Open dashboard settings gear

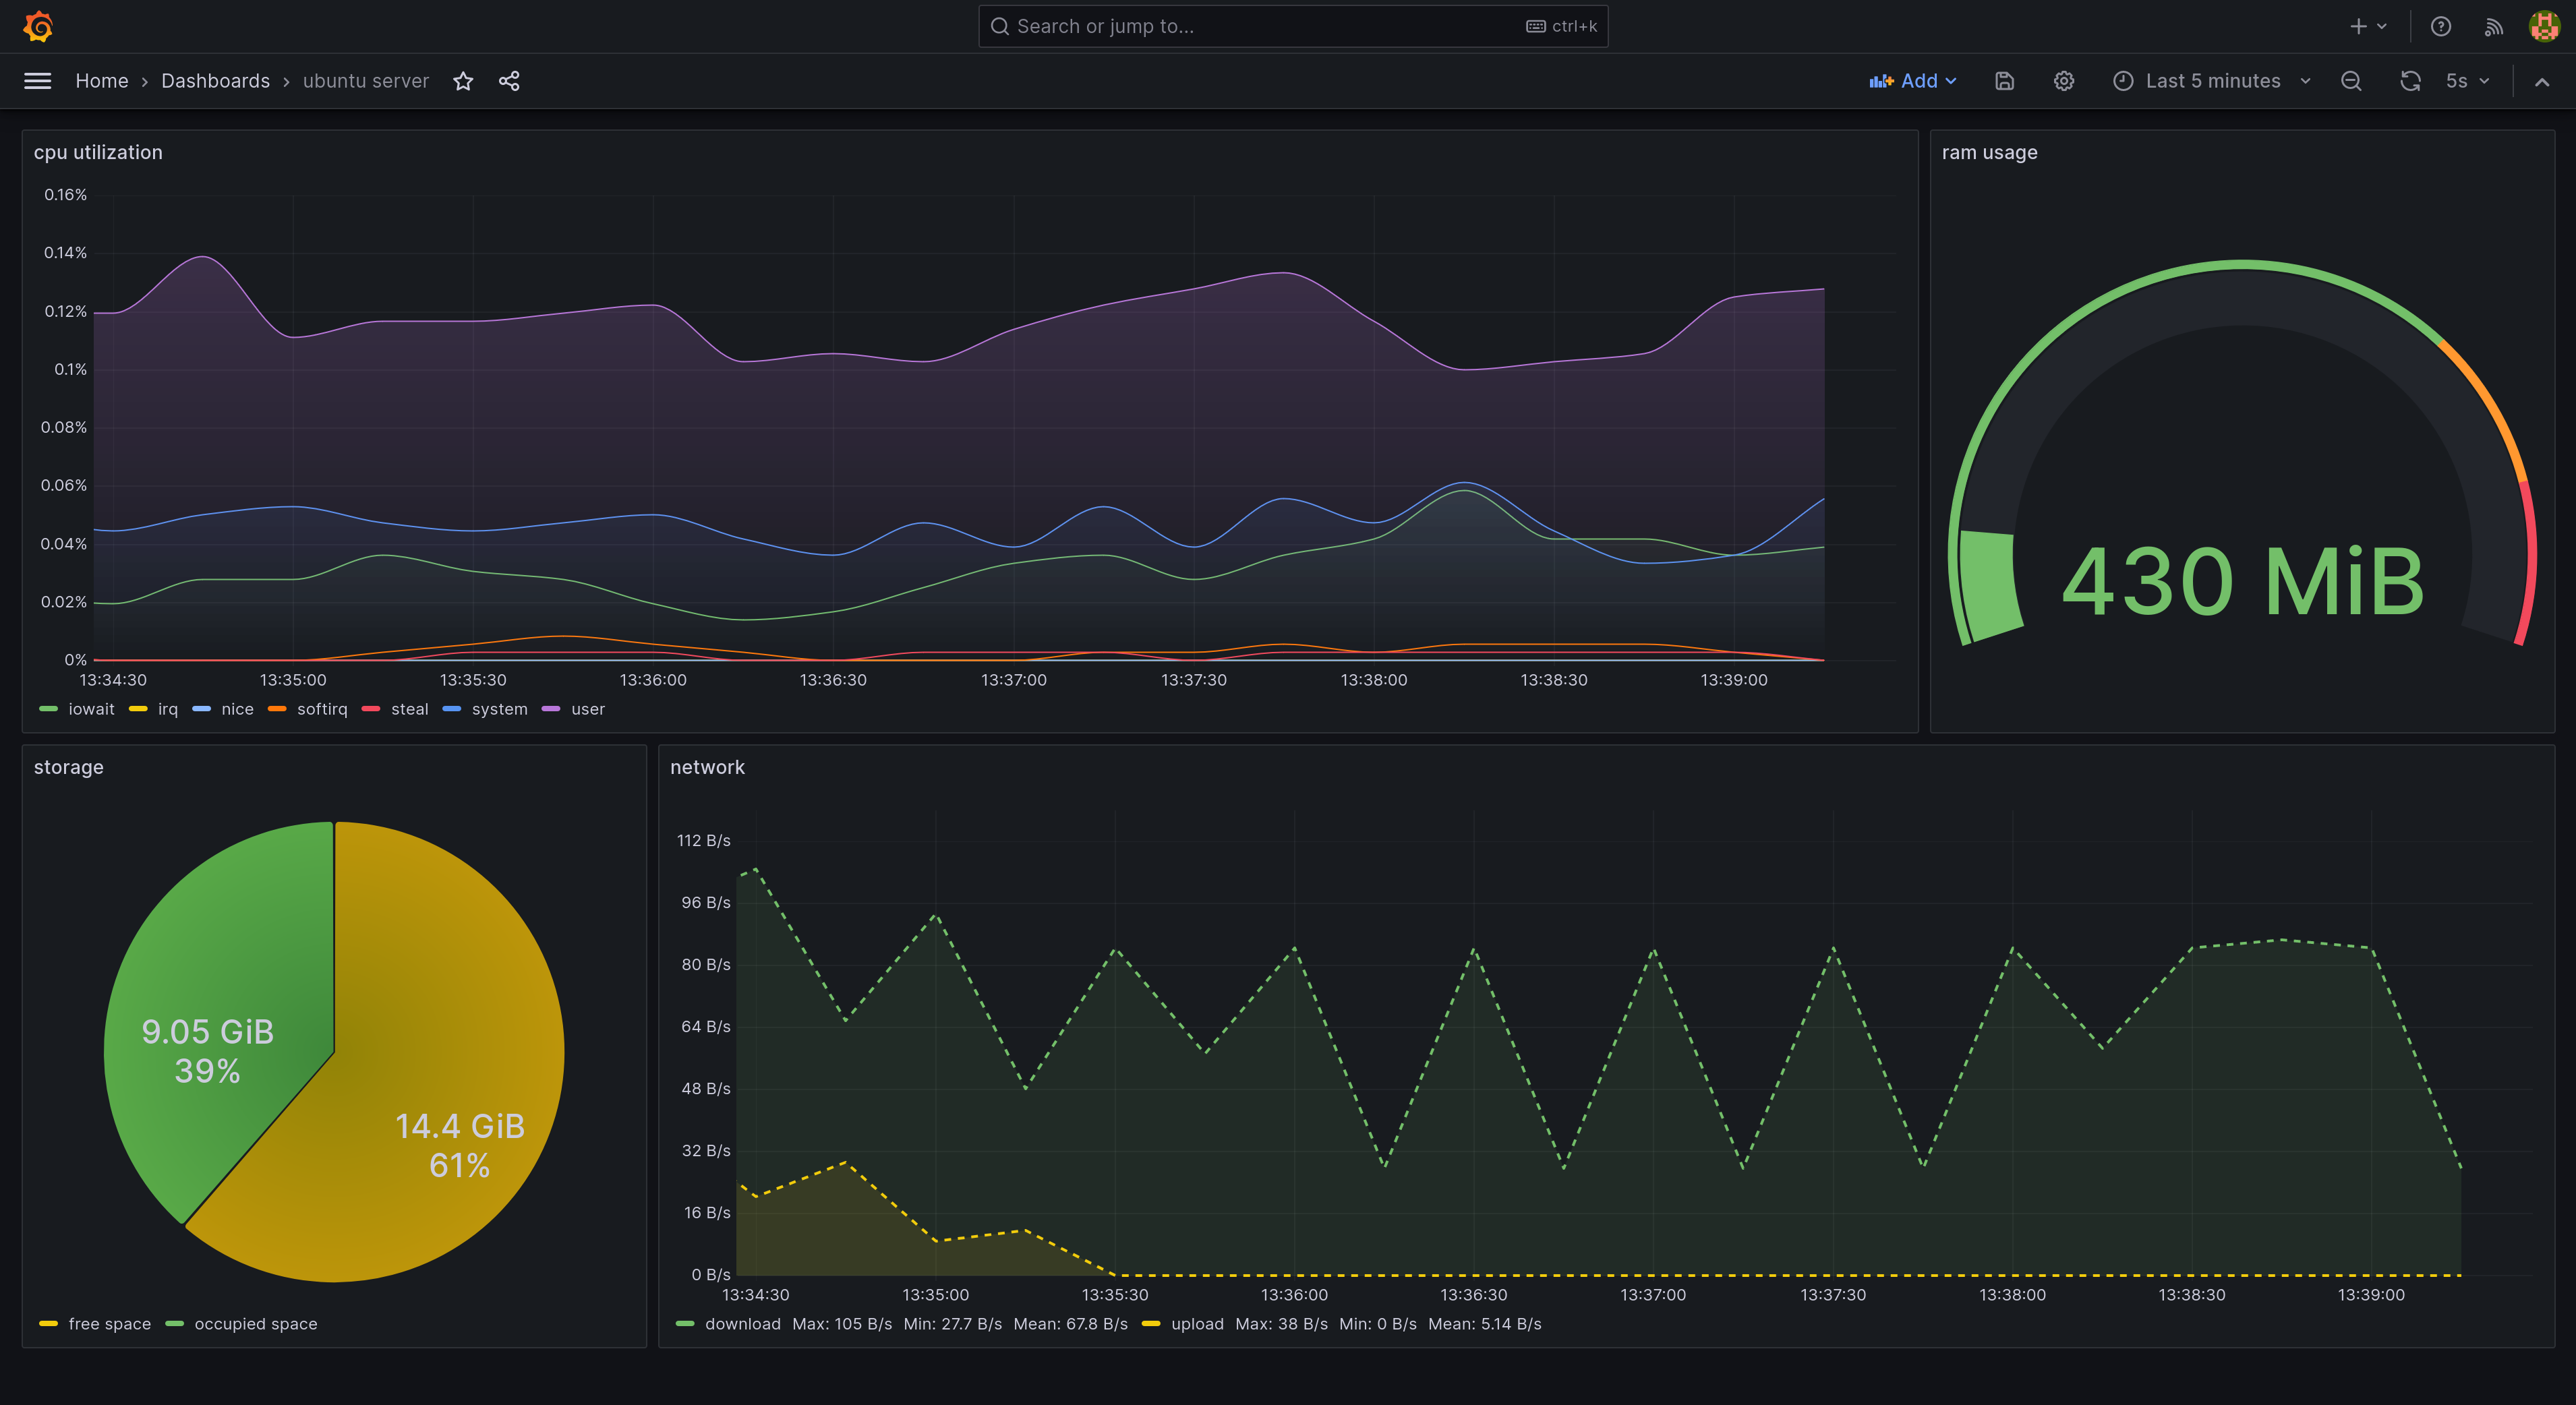(2064, 81)
